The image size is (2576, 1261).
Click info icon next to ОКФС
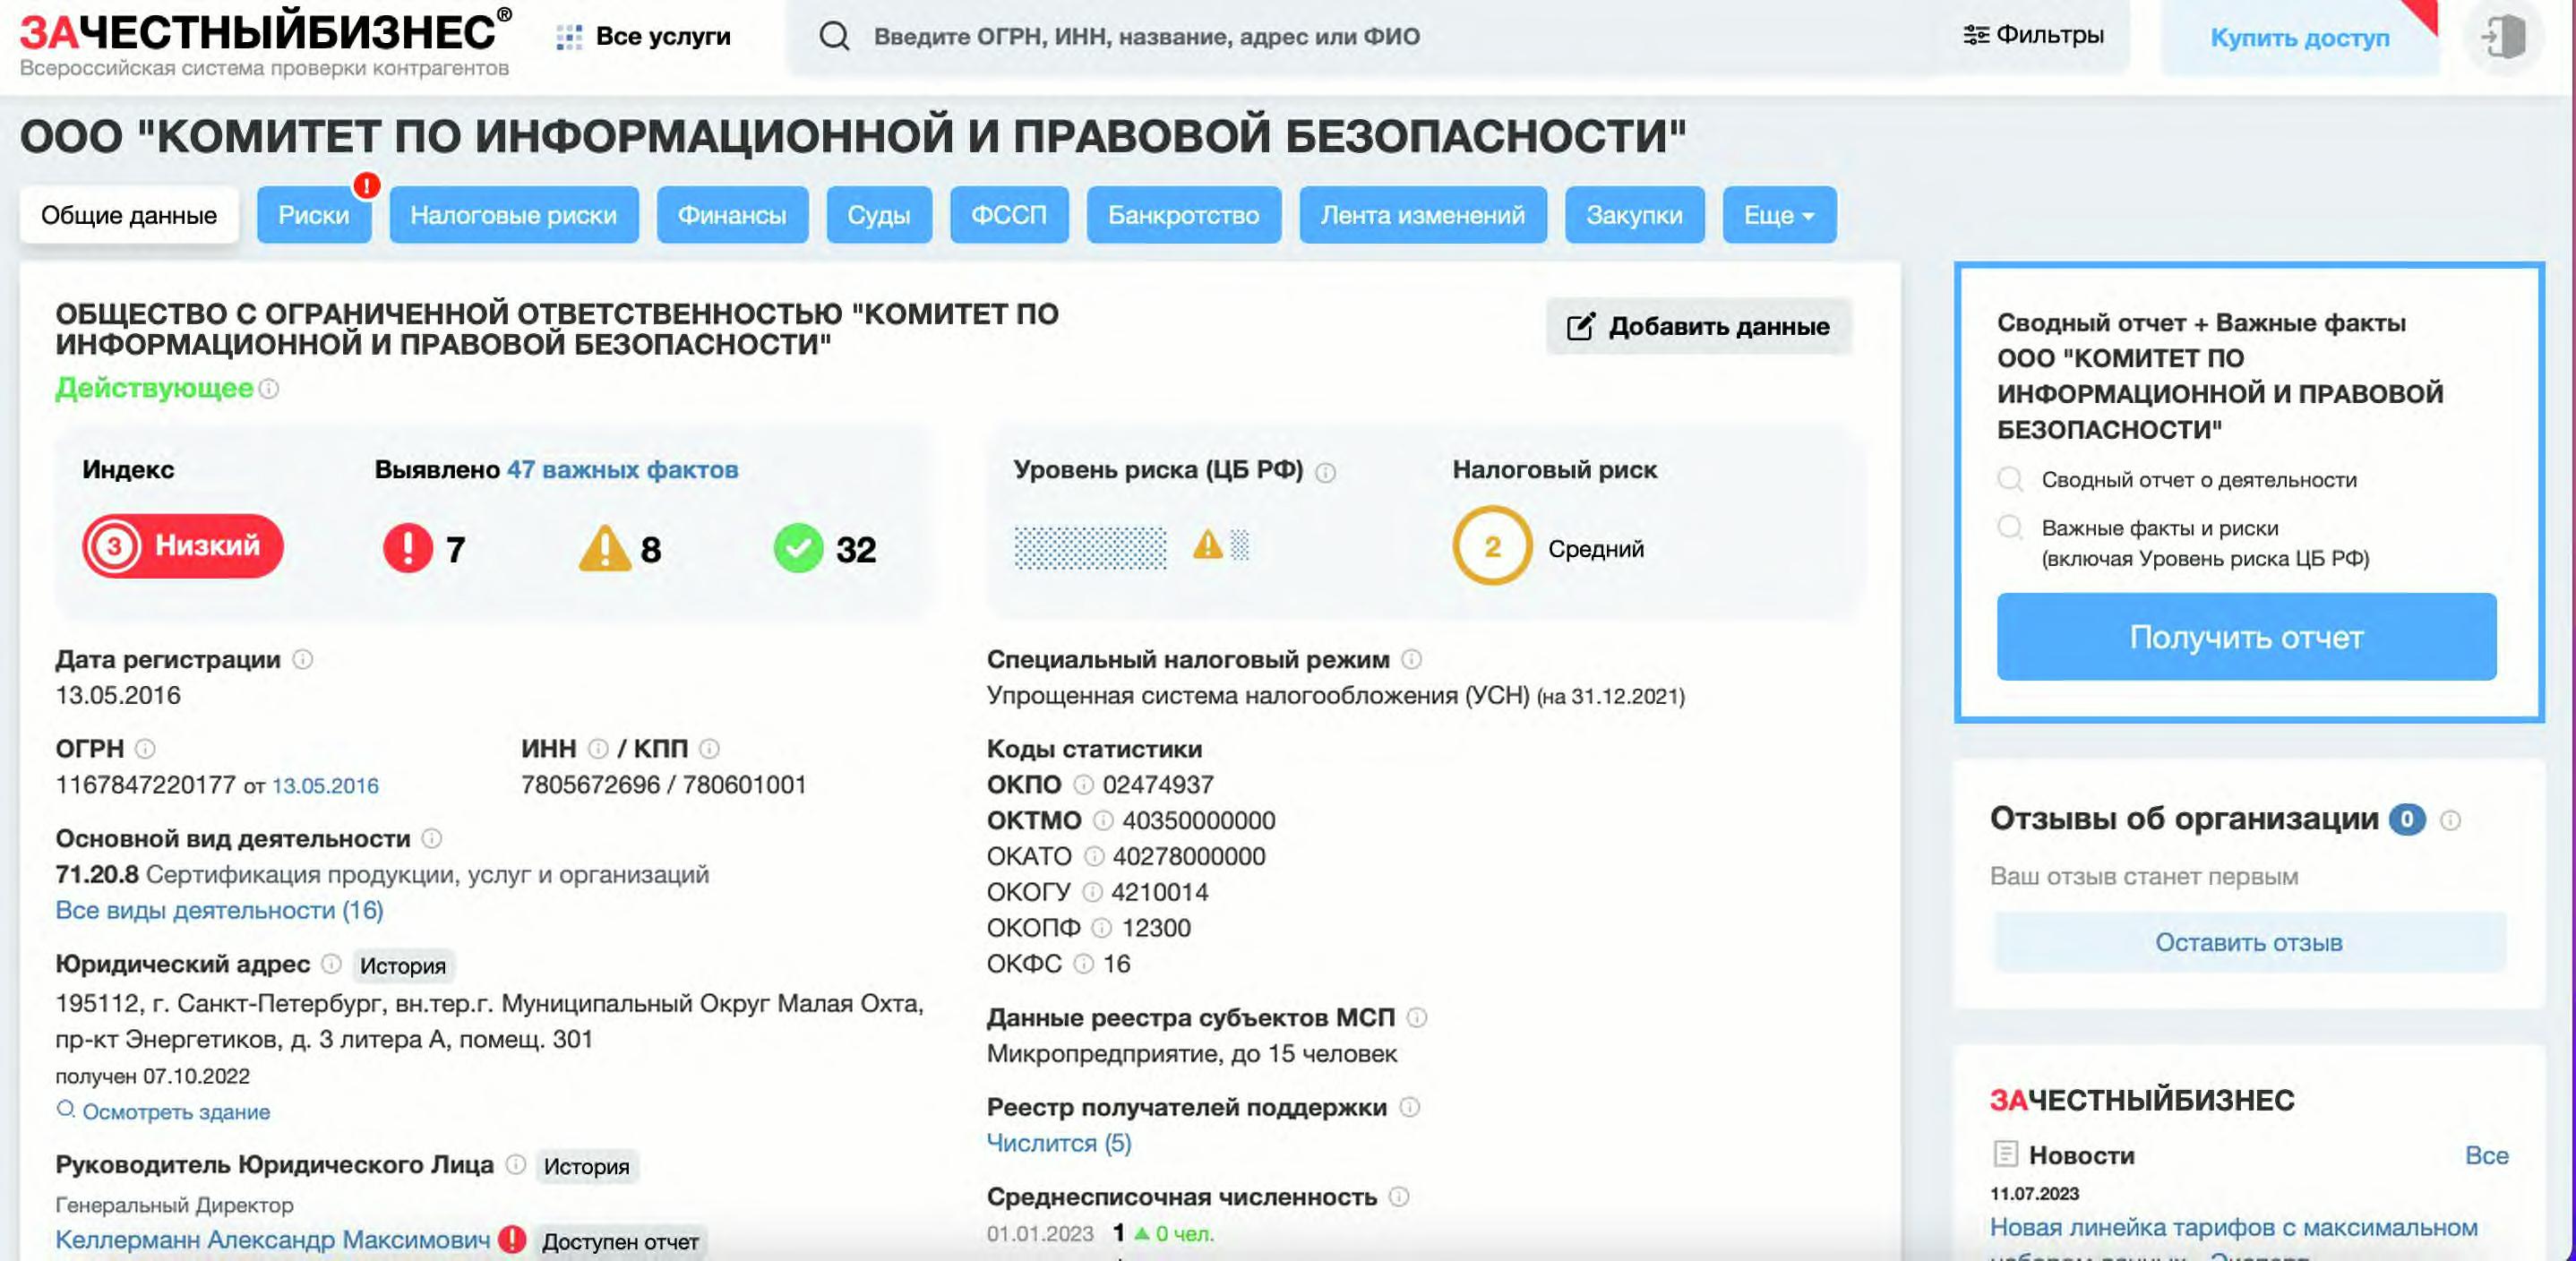pos(1083,963)
